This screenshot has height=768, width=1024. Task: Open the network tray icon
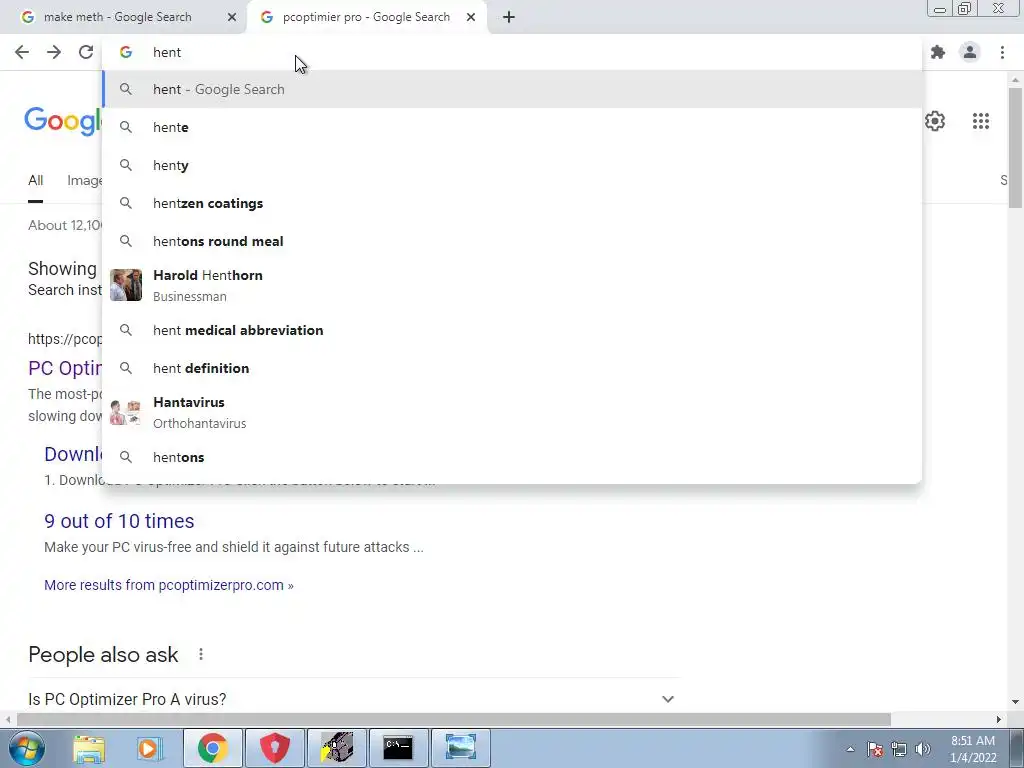[899, 749]
